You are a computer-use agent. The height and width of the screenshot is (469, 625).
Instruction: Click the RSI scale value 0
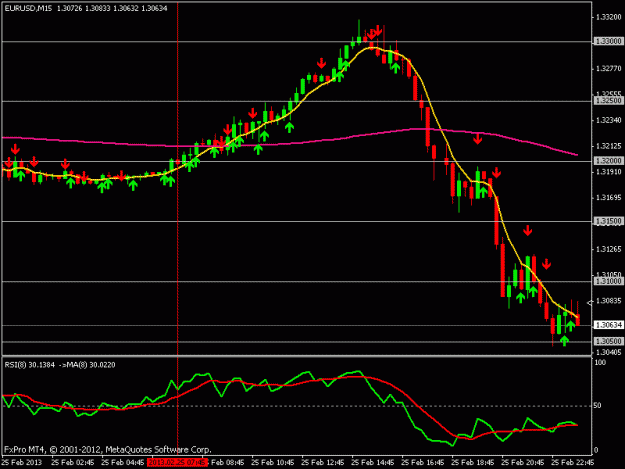pyautogui.click(x=596, y=450)
